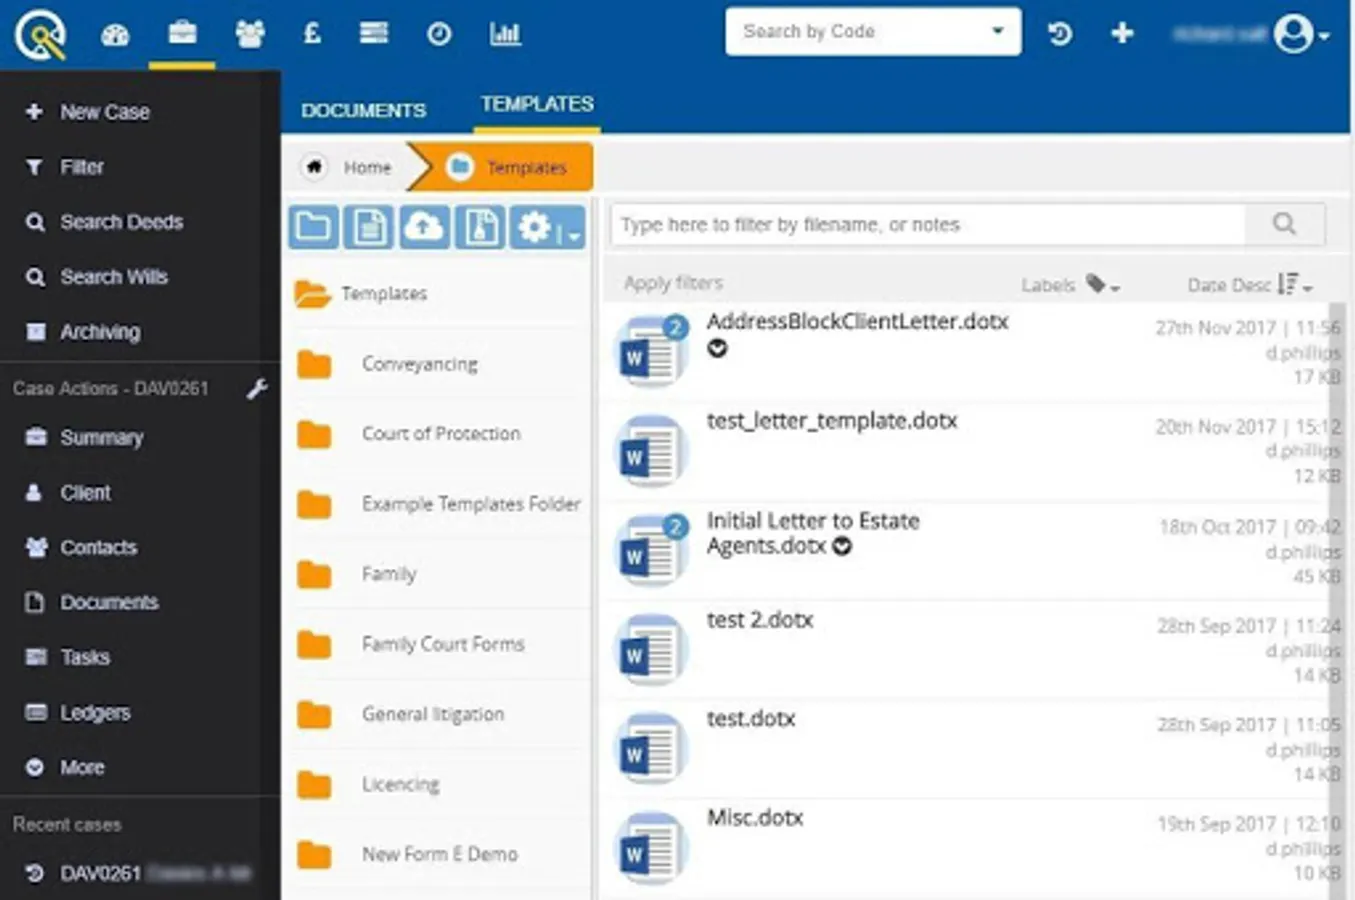Click the Home breadcrumb link
Screen dimensions: 1355x900
click(366, 167)
